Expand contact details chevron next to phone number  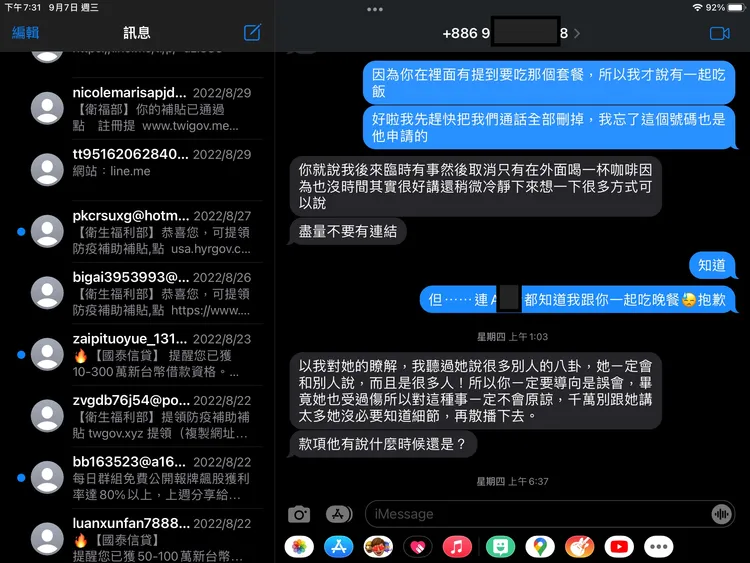pos(577,33)
